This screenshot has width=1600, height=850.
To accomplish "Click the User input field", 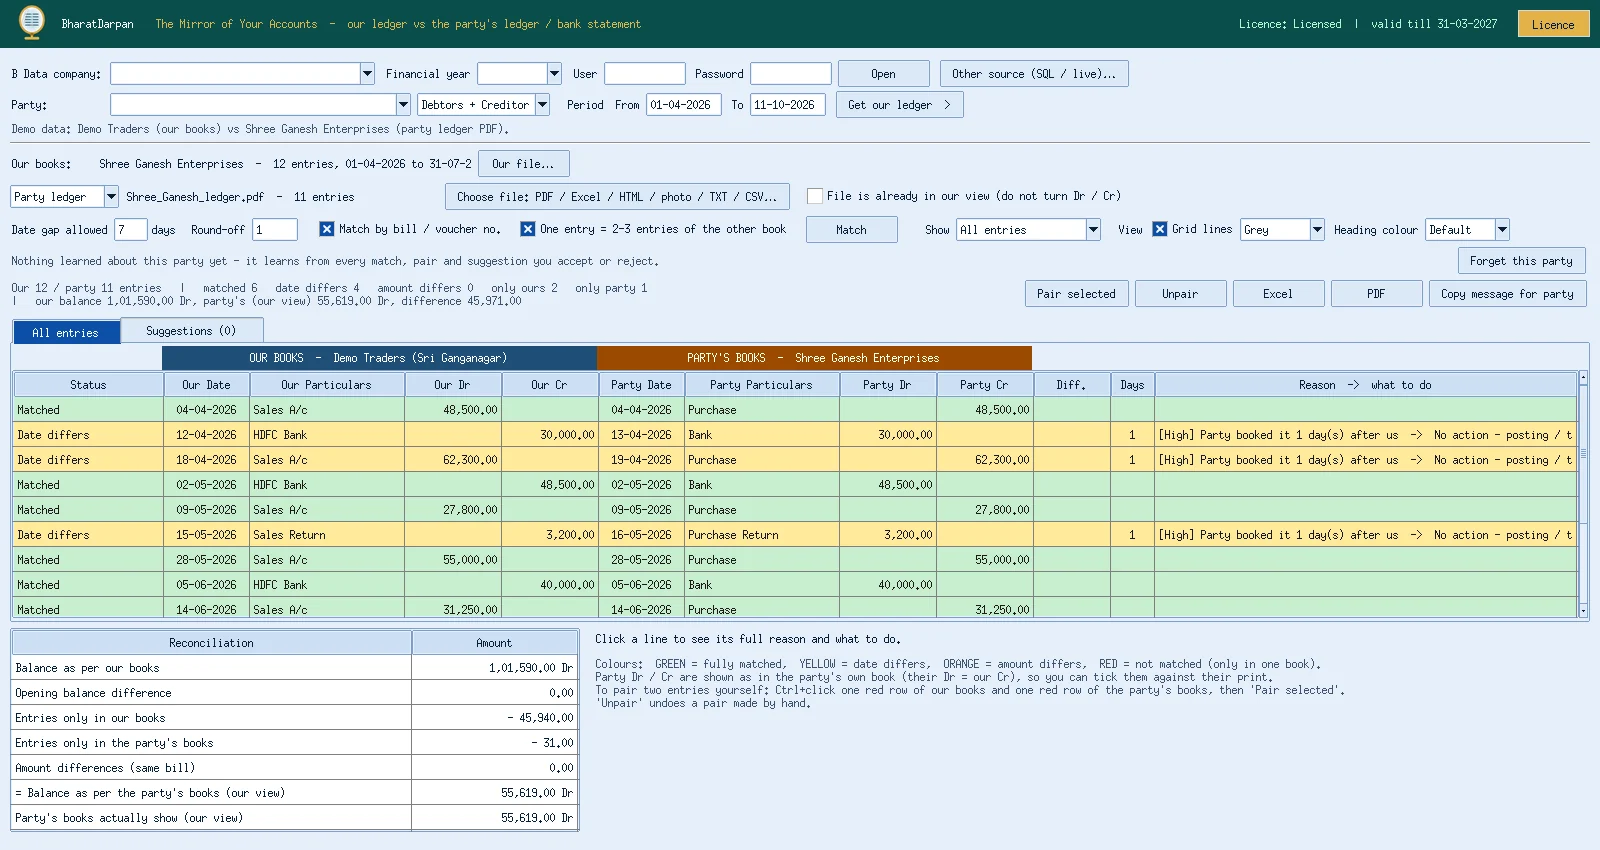I will tap(644, 74).
